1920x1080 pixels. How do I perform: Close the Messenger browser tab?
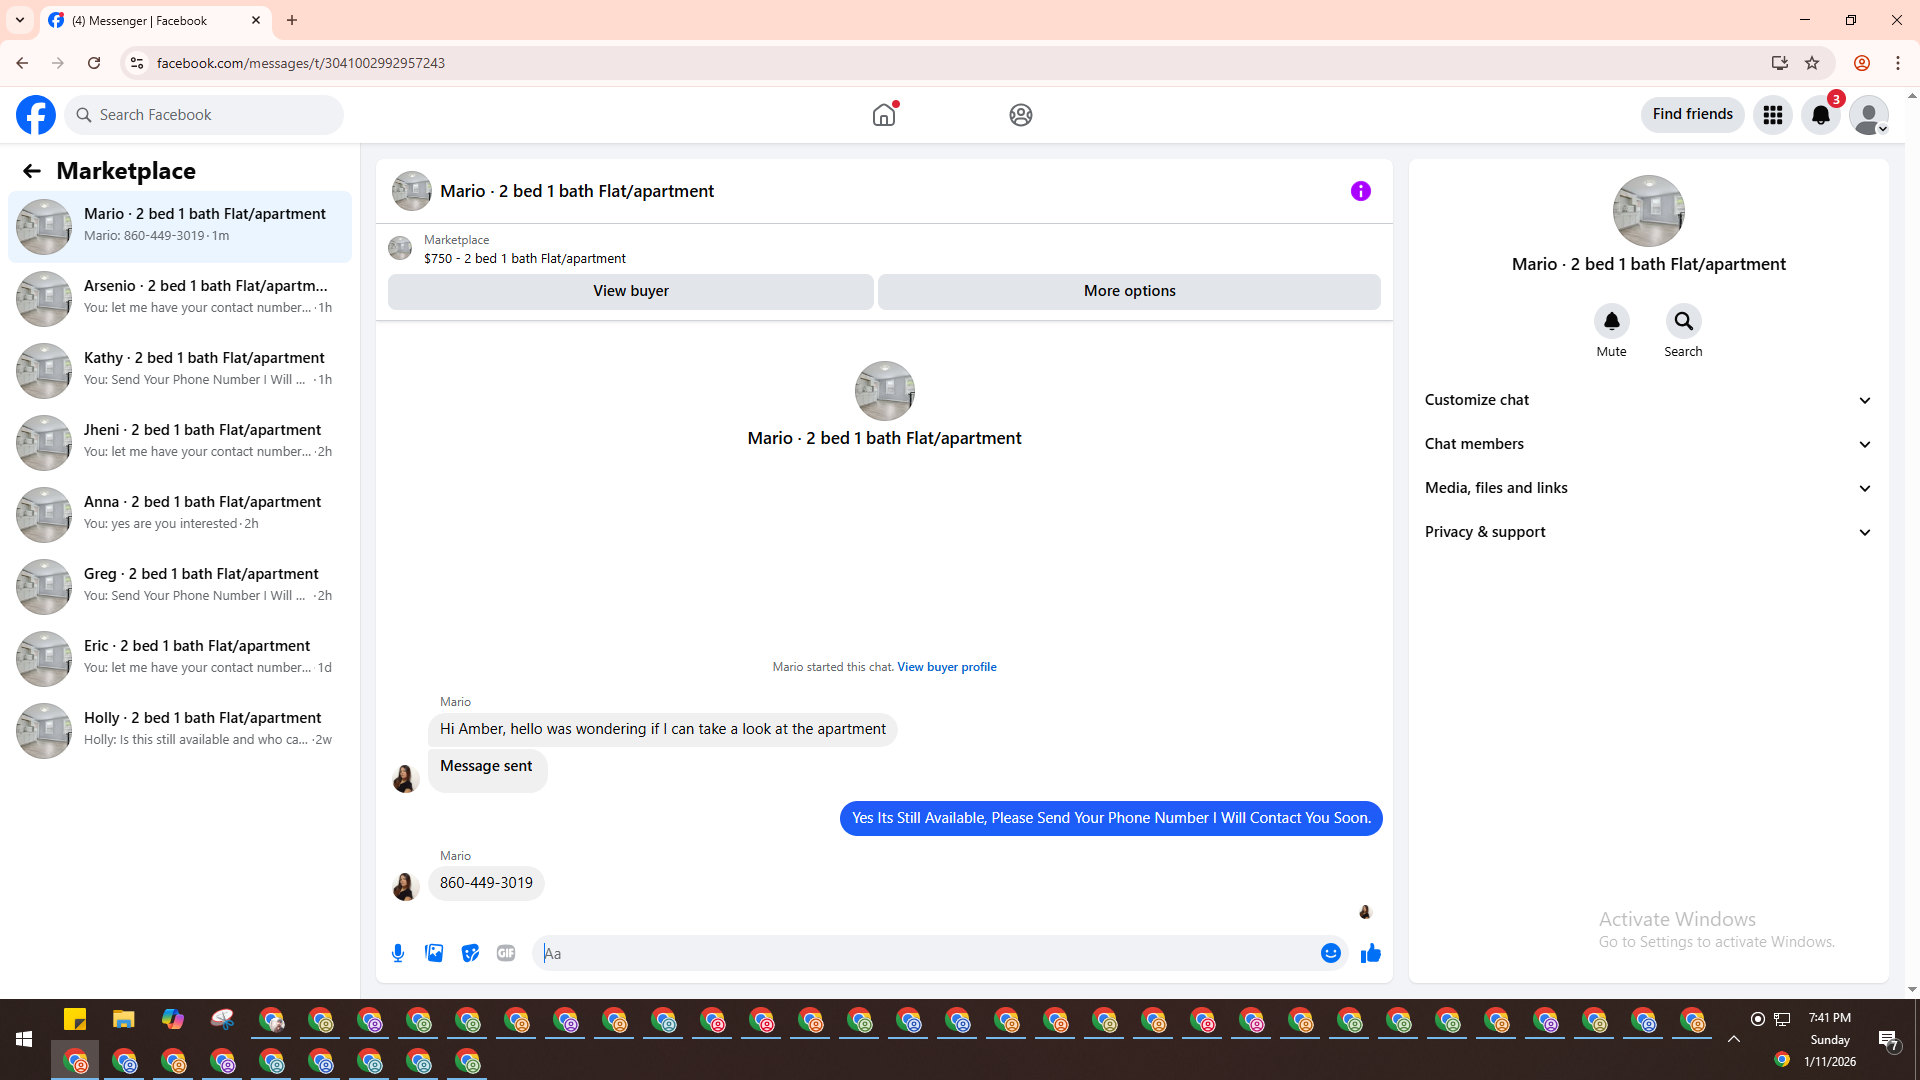click(x=256, y=20)
